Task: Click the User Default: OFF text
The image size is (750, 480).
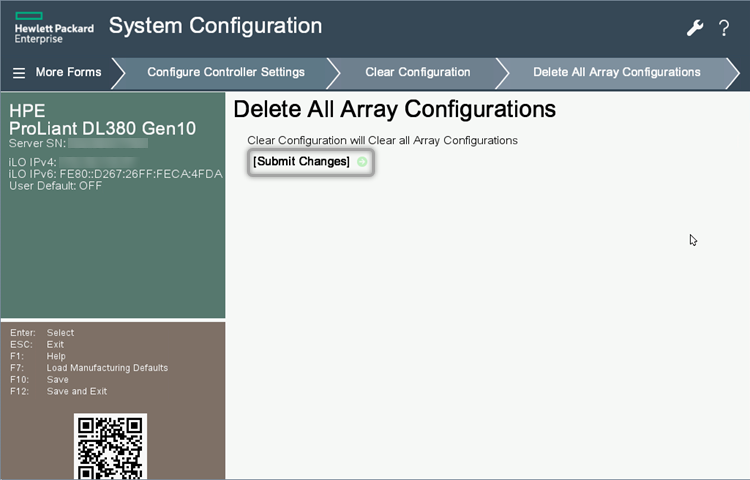Action: [55, 186]
